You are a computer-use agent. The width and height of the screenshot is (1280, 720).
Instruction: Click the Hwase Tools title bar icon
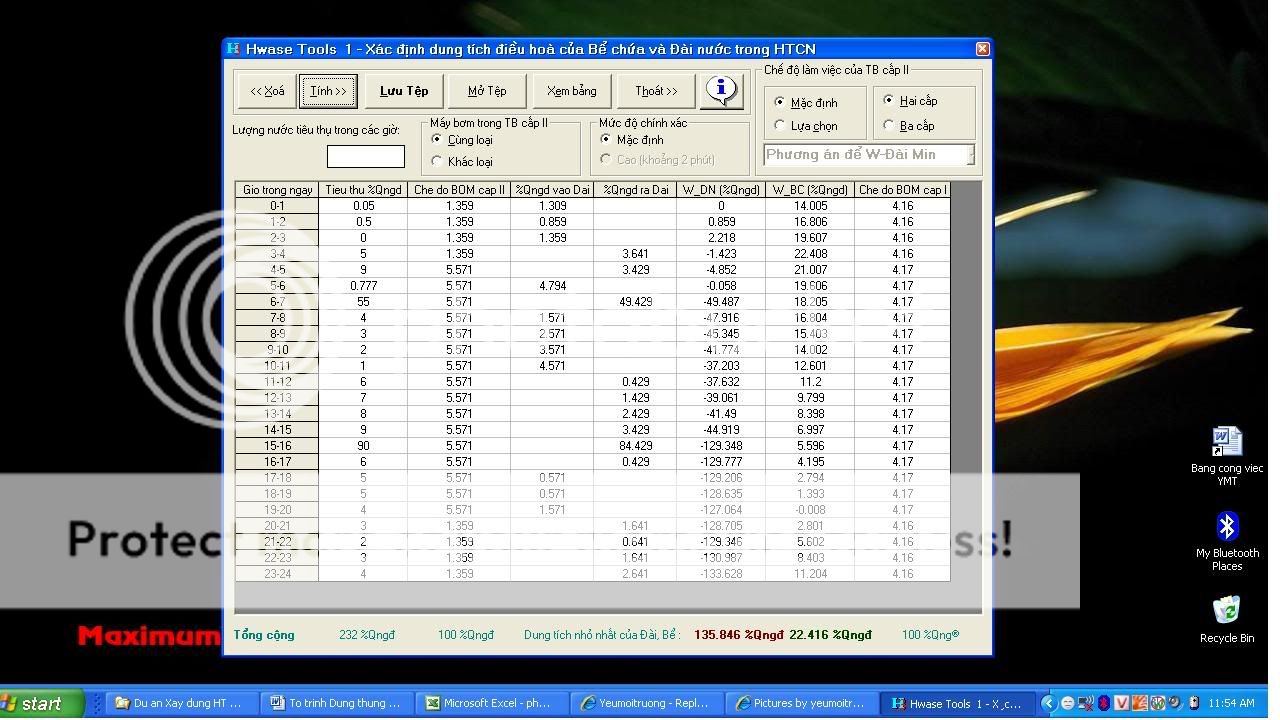pyautogui.click(x=233, y=48)
